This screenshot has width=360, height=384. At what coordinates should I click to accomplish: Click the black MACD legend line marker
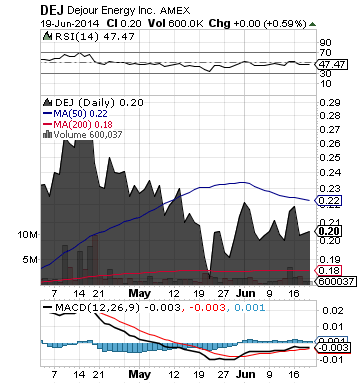point(48,307)
